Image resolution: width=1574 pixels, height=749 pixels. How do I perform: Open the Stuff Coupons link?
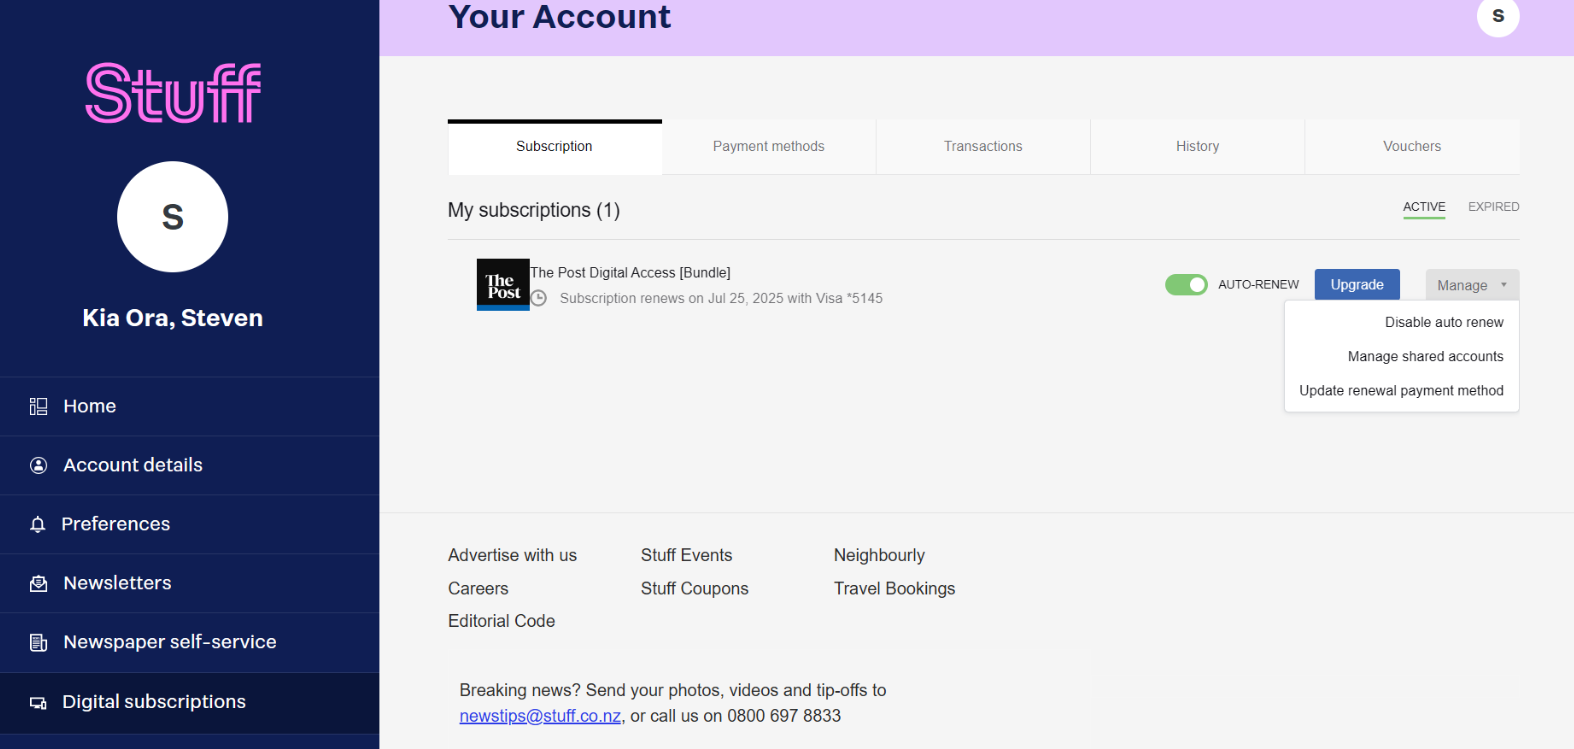point(694,589)
